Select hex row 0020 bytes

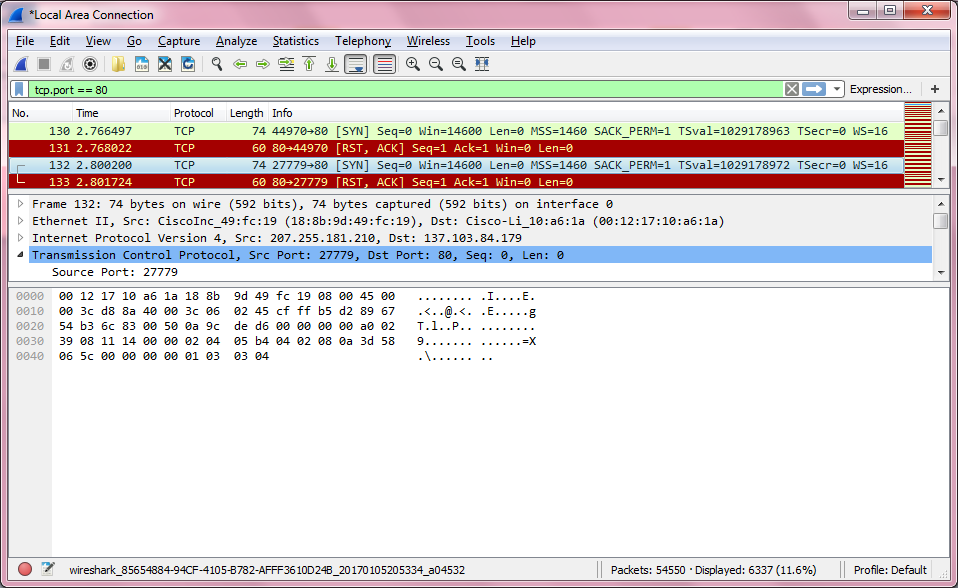click(227, 326)
